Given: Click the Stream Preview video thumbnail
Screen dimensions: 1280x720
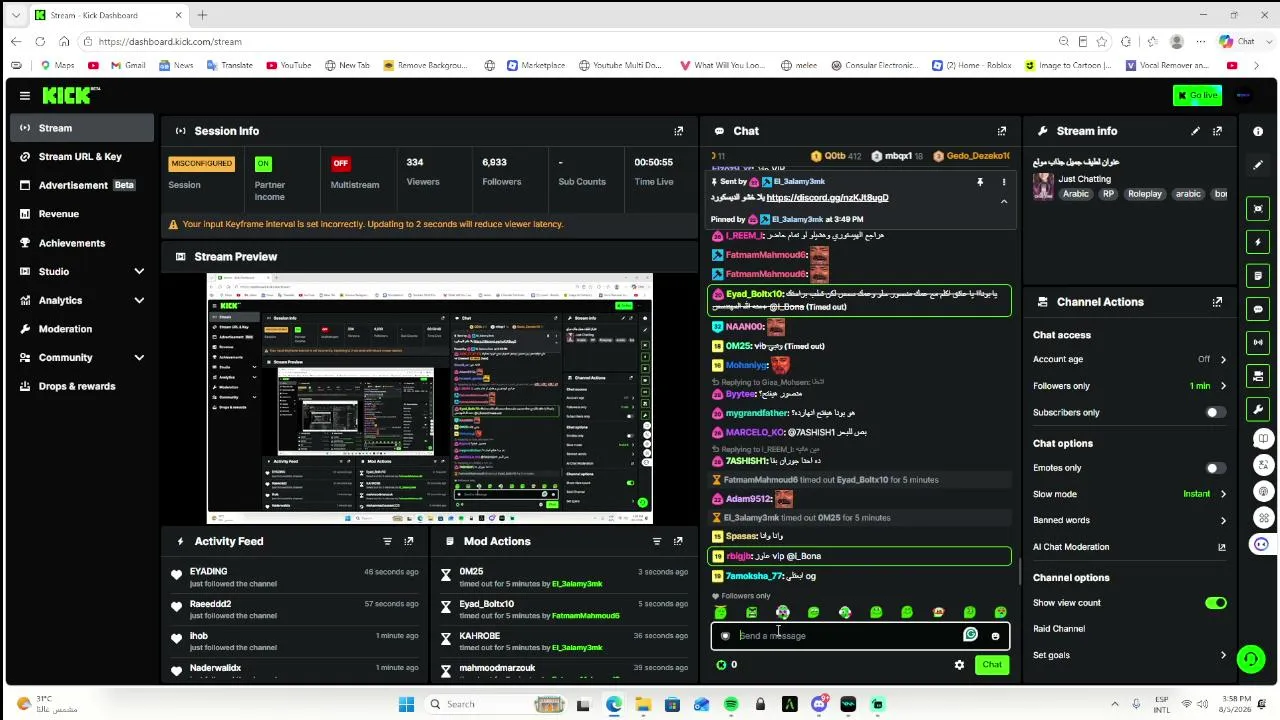Looking at the screenshot, I should 430,398.
